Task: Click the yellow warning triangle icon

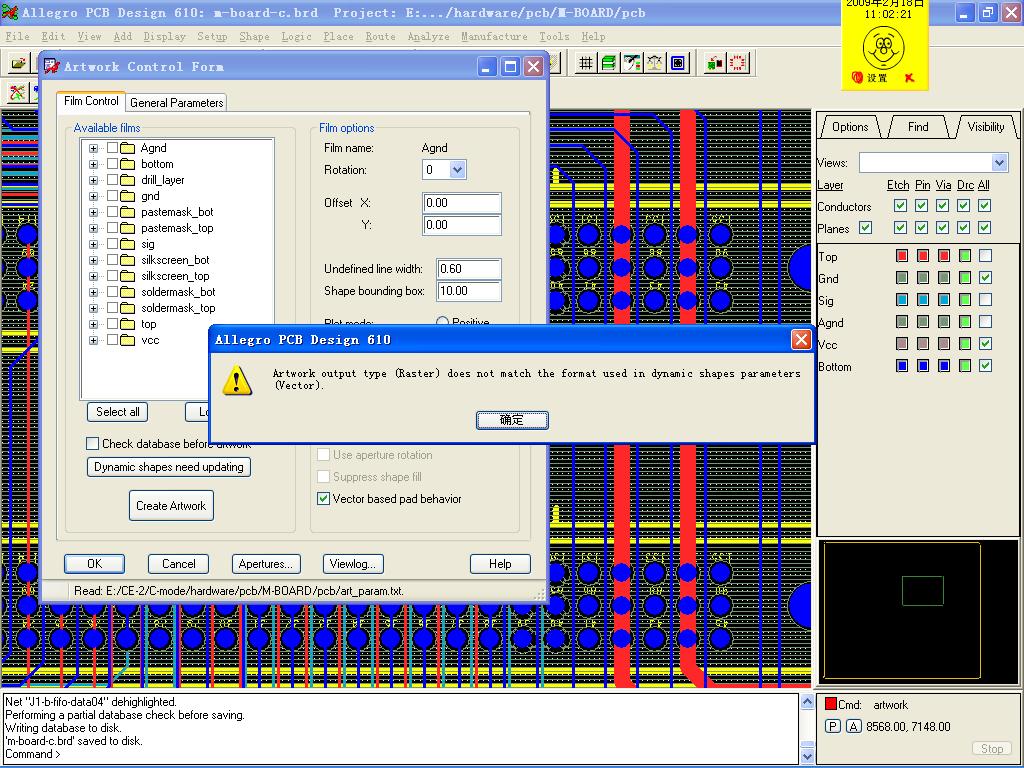Action: point(237,380)
